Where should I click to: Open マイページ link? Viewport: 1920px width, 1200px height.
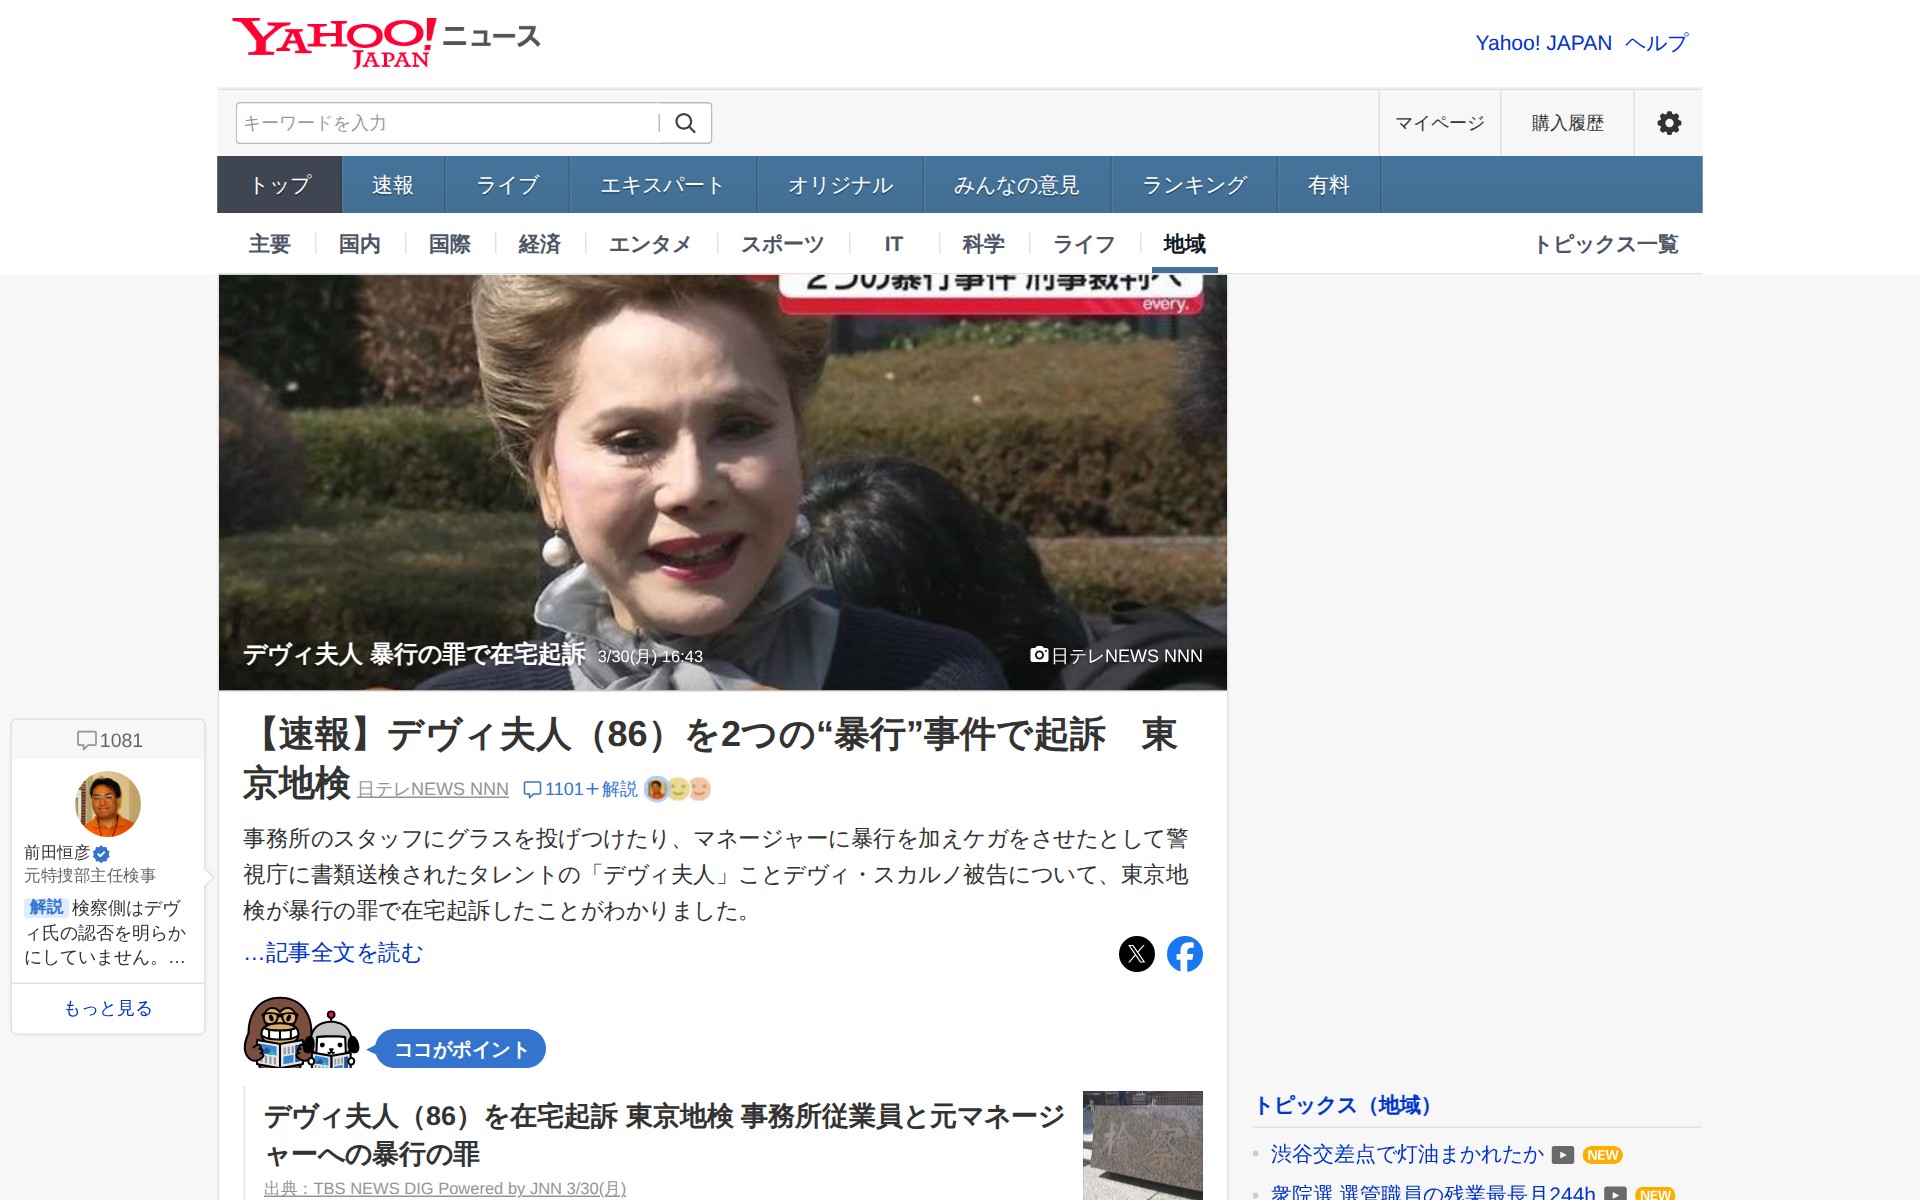point(1439,123)
